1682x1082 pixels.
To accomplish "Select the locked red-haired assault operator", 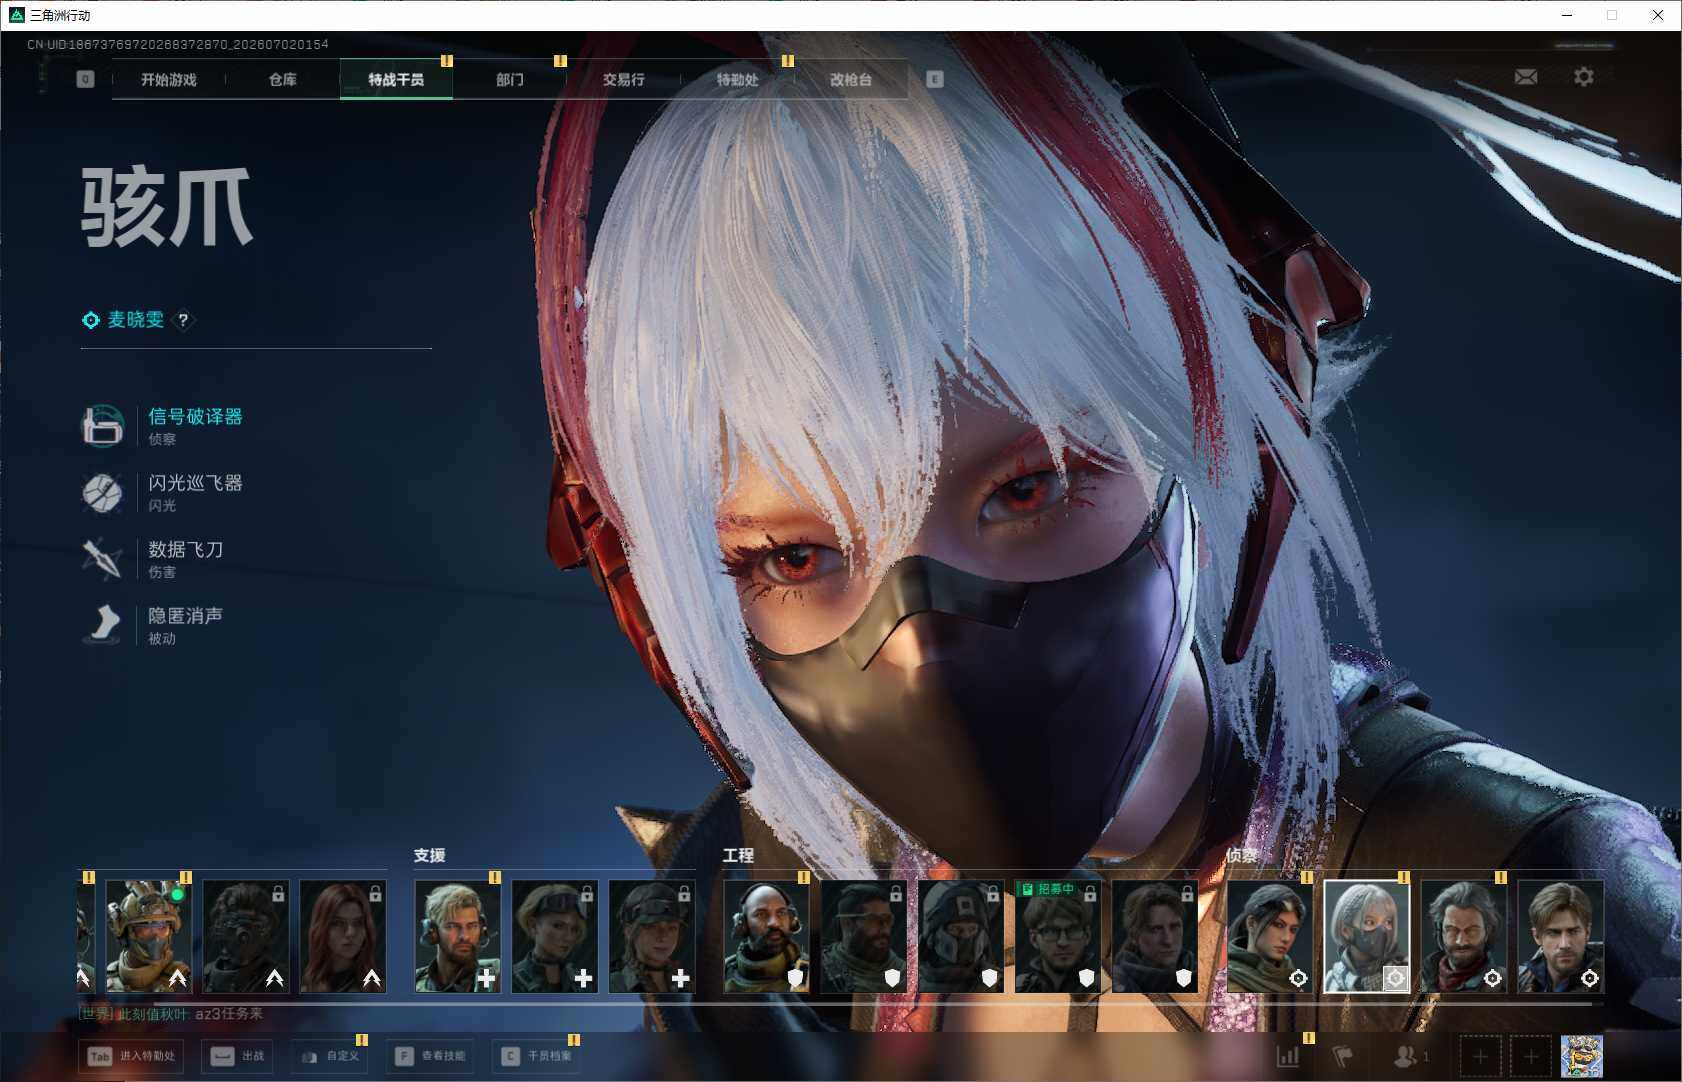I will tap(343, 936).
